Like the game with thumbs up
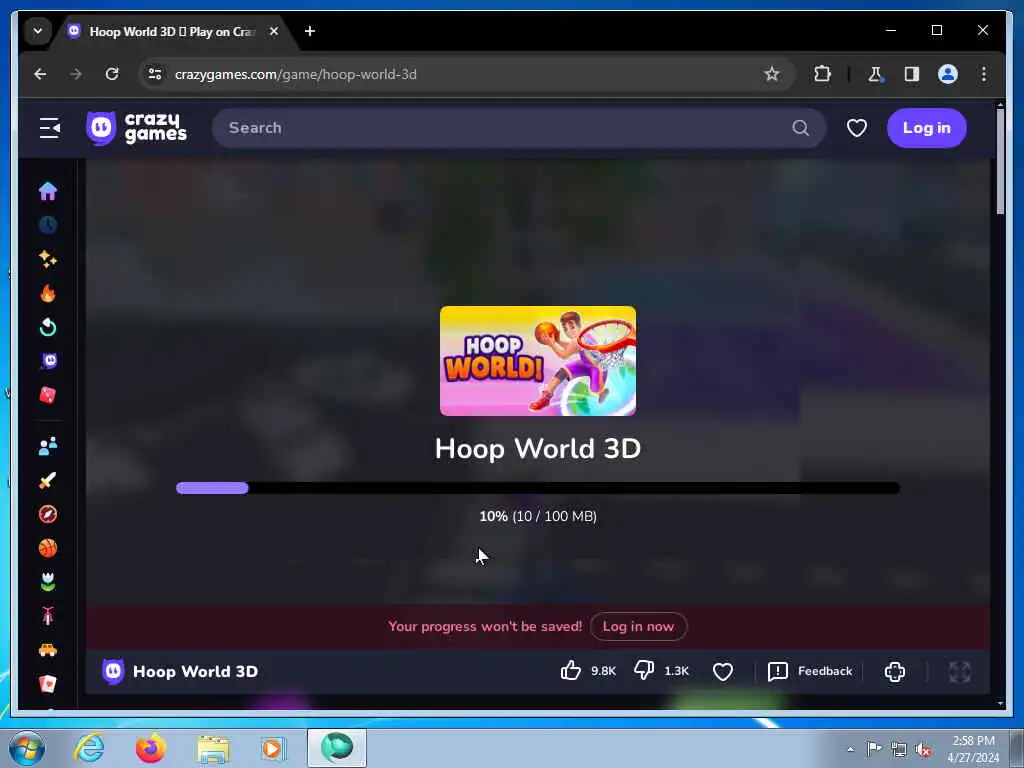Viewport: 1024px width, 768px height. 571,671
